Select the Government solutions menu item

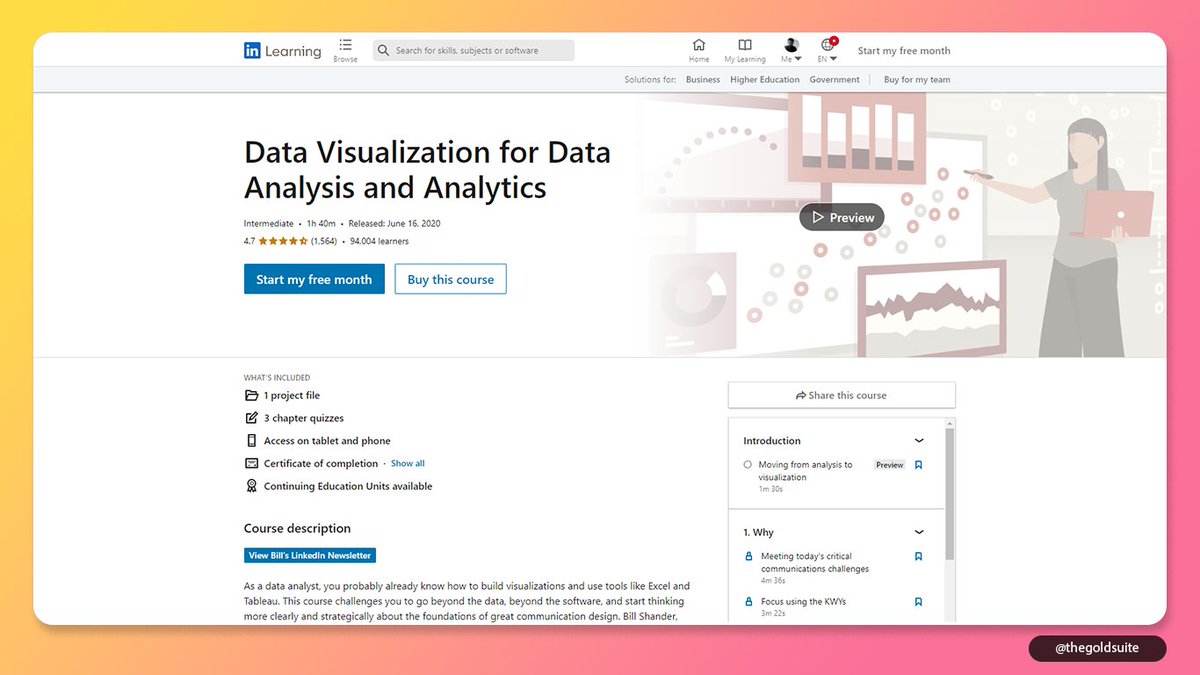point(834,79)
